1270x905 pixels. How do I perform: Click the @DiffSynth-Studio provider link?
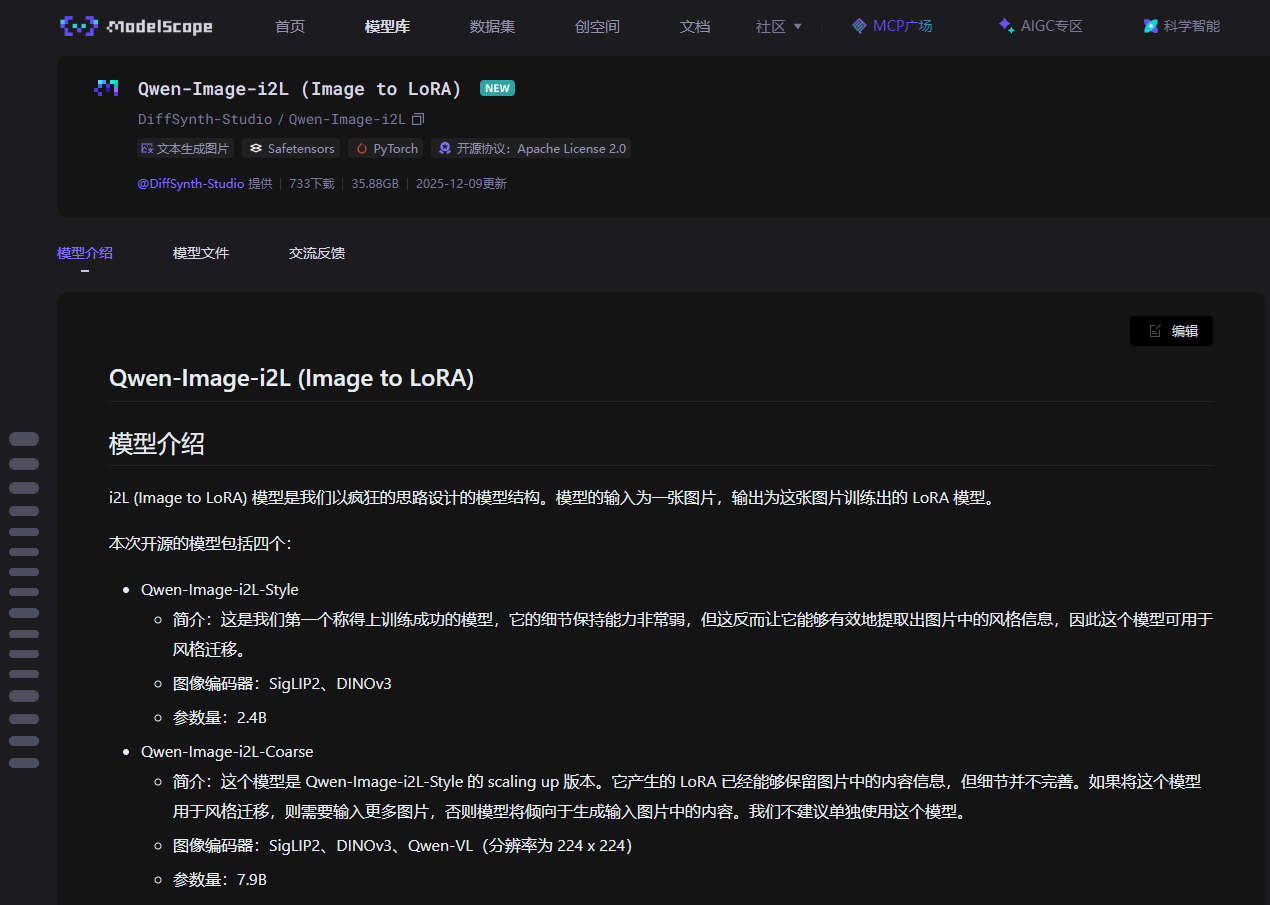pos(190,183)
